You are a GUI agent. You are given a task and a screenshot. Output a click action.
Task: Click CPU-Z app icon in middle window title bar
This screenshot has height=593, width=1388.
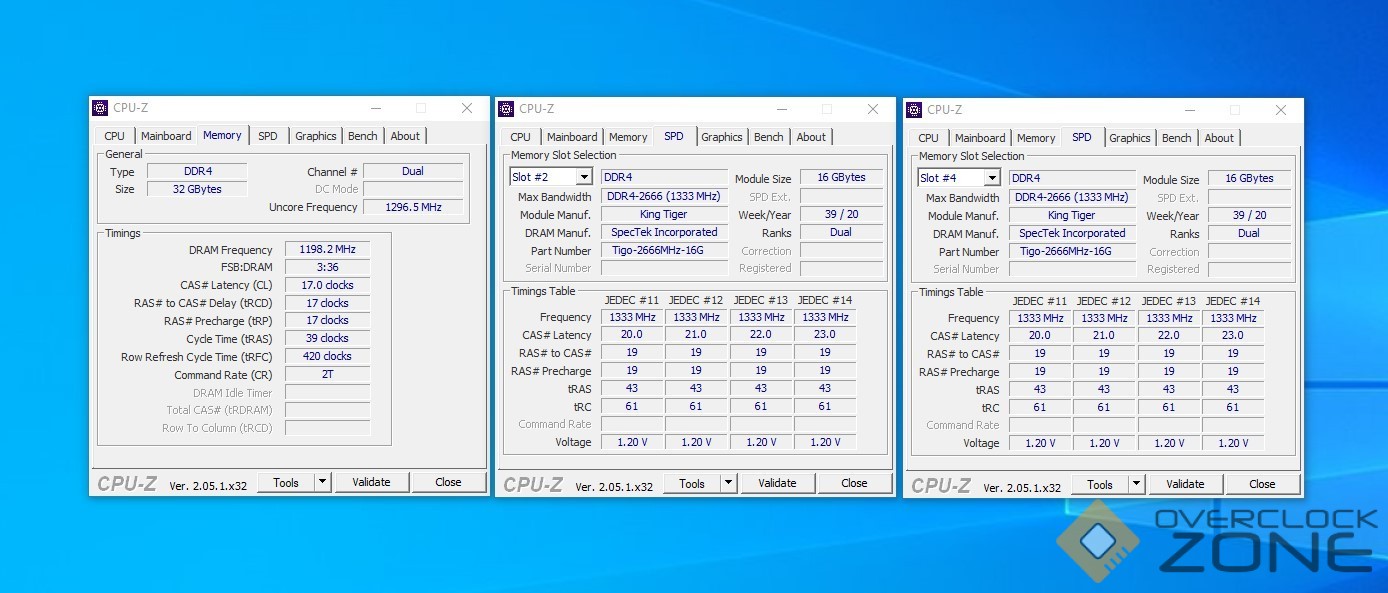tap(506, 109)
